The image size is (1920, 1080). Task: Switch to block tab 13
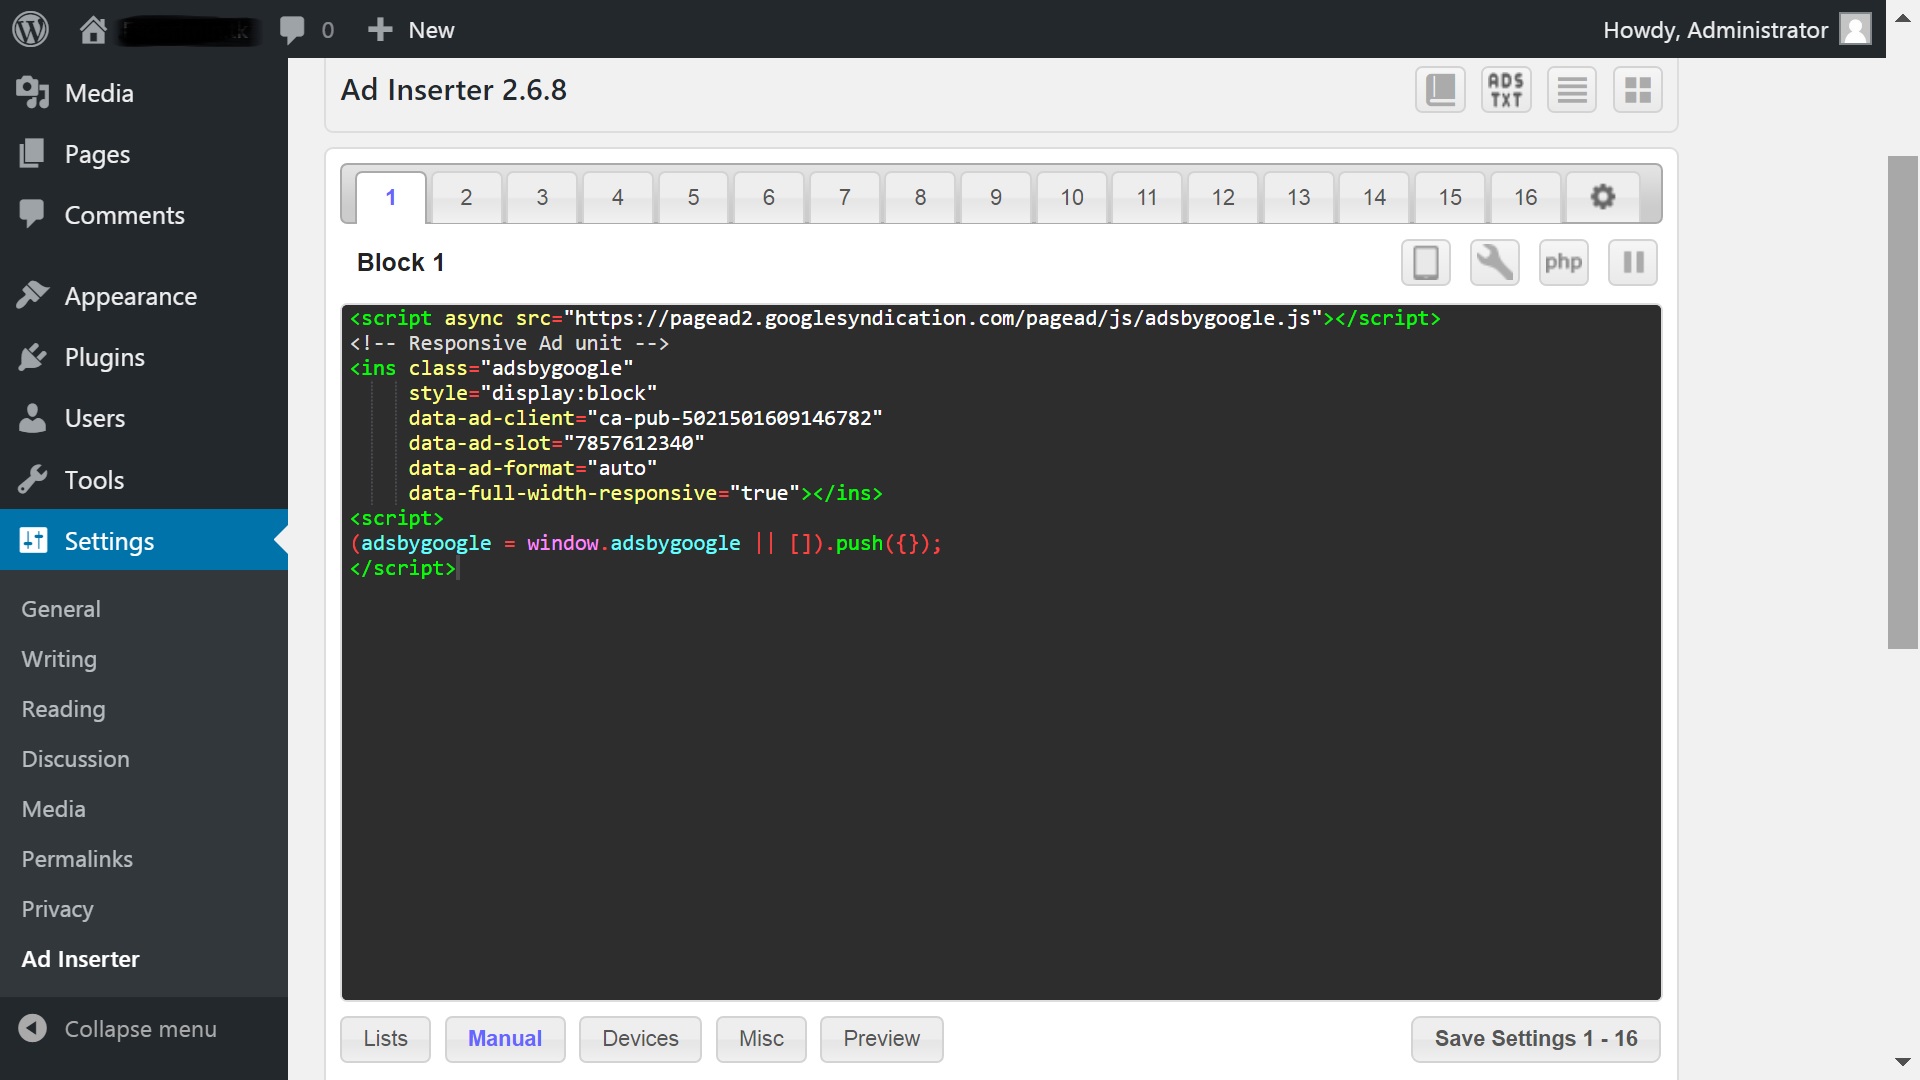(x=1299, y=197)
